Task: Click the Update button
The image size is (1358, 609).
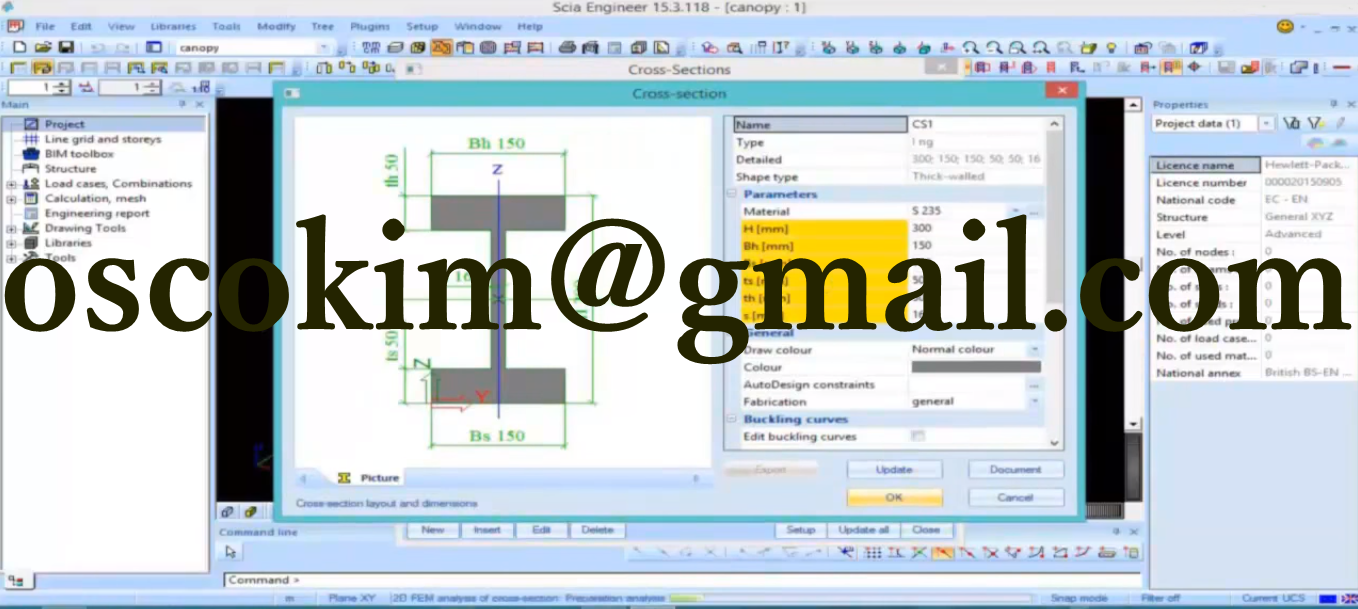Action: coord(894,469)
